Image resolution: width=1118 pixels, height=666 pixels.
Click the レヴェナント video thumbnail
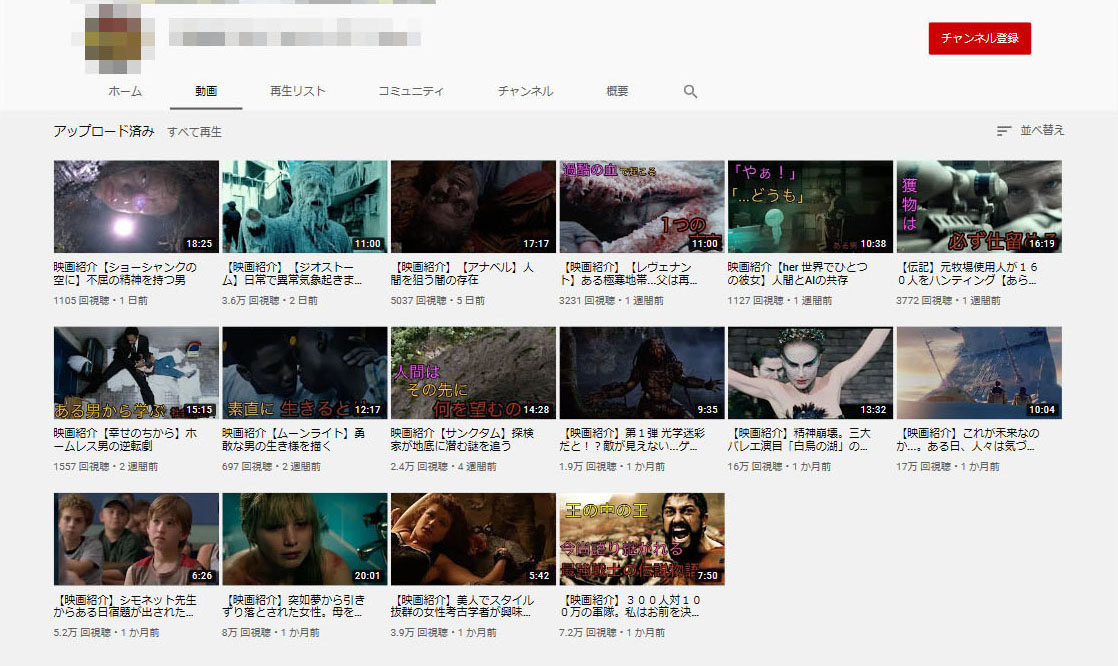point(641,206)
